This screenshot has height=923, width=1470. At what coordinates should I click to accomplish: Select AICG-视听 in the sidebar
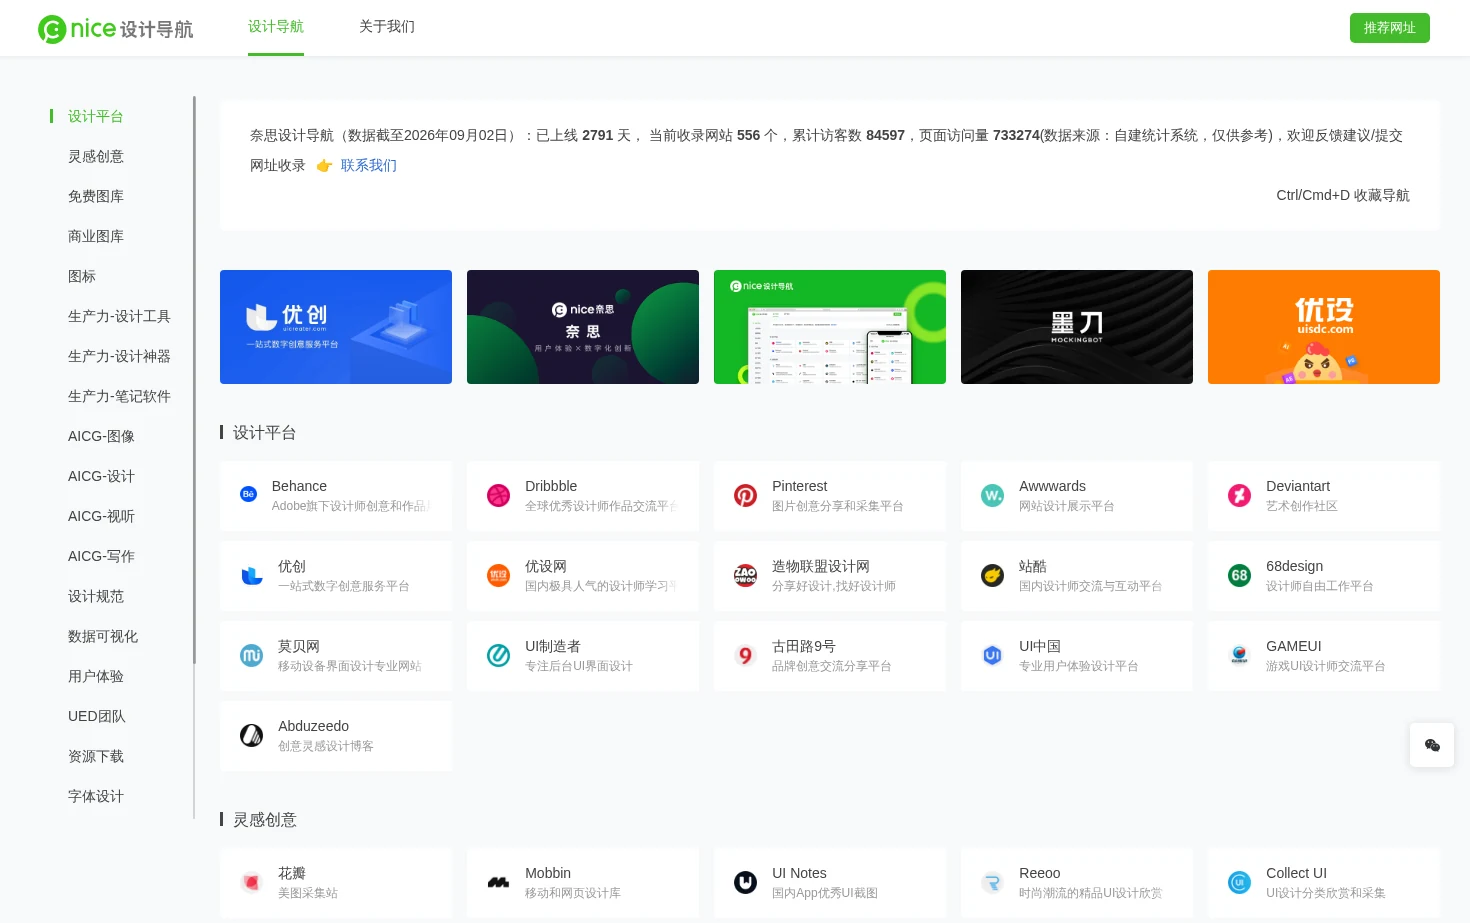[101, 516]
